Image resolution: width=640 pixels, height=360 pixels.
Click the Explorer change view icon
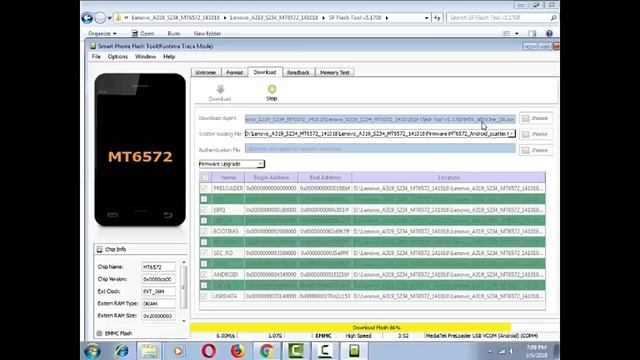[507, 33]
